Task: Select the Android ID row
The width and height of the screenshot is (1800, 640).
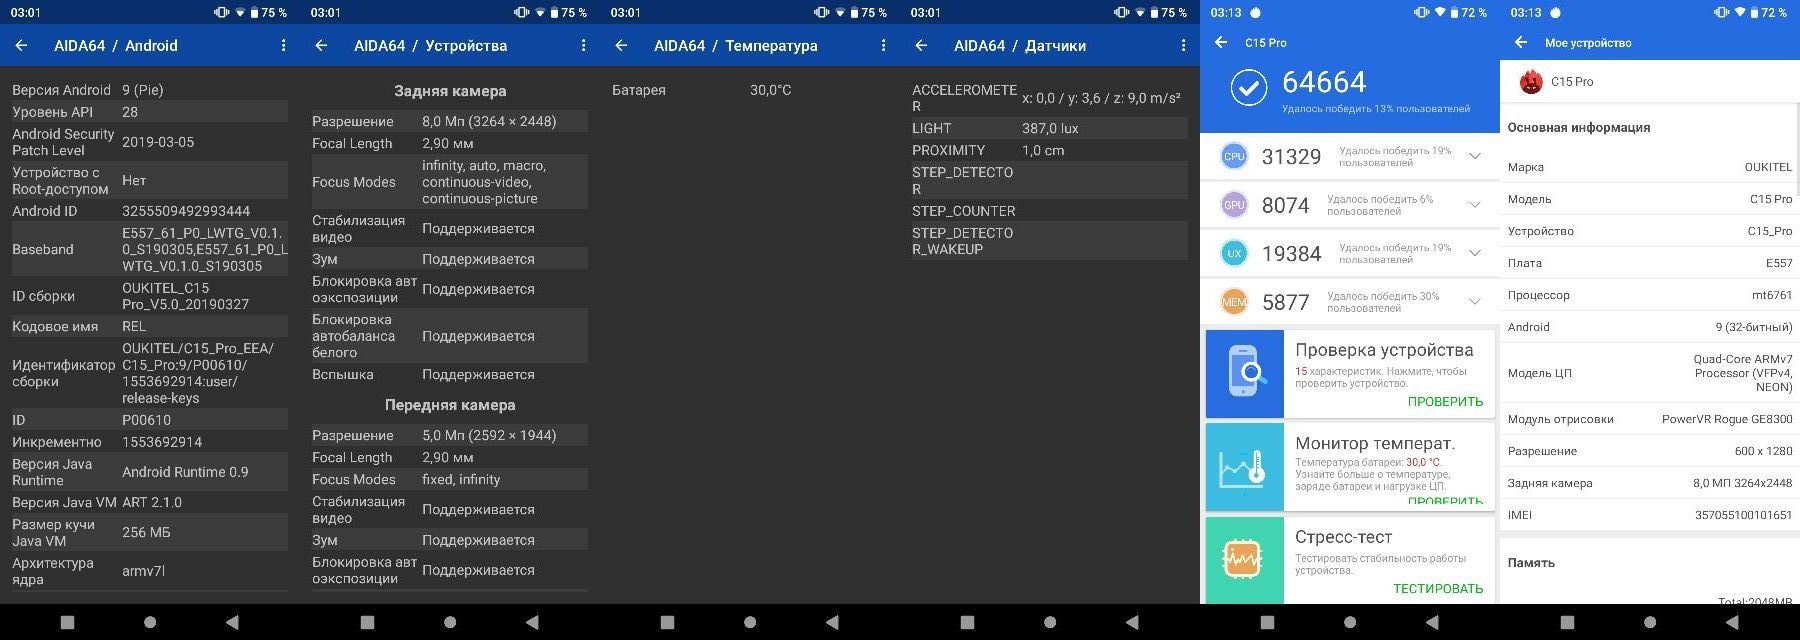Action: [x=150, y=211]
